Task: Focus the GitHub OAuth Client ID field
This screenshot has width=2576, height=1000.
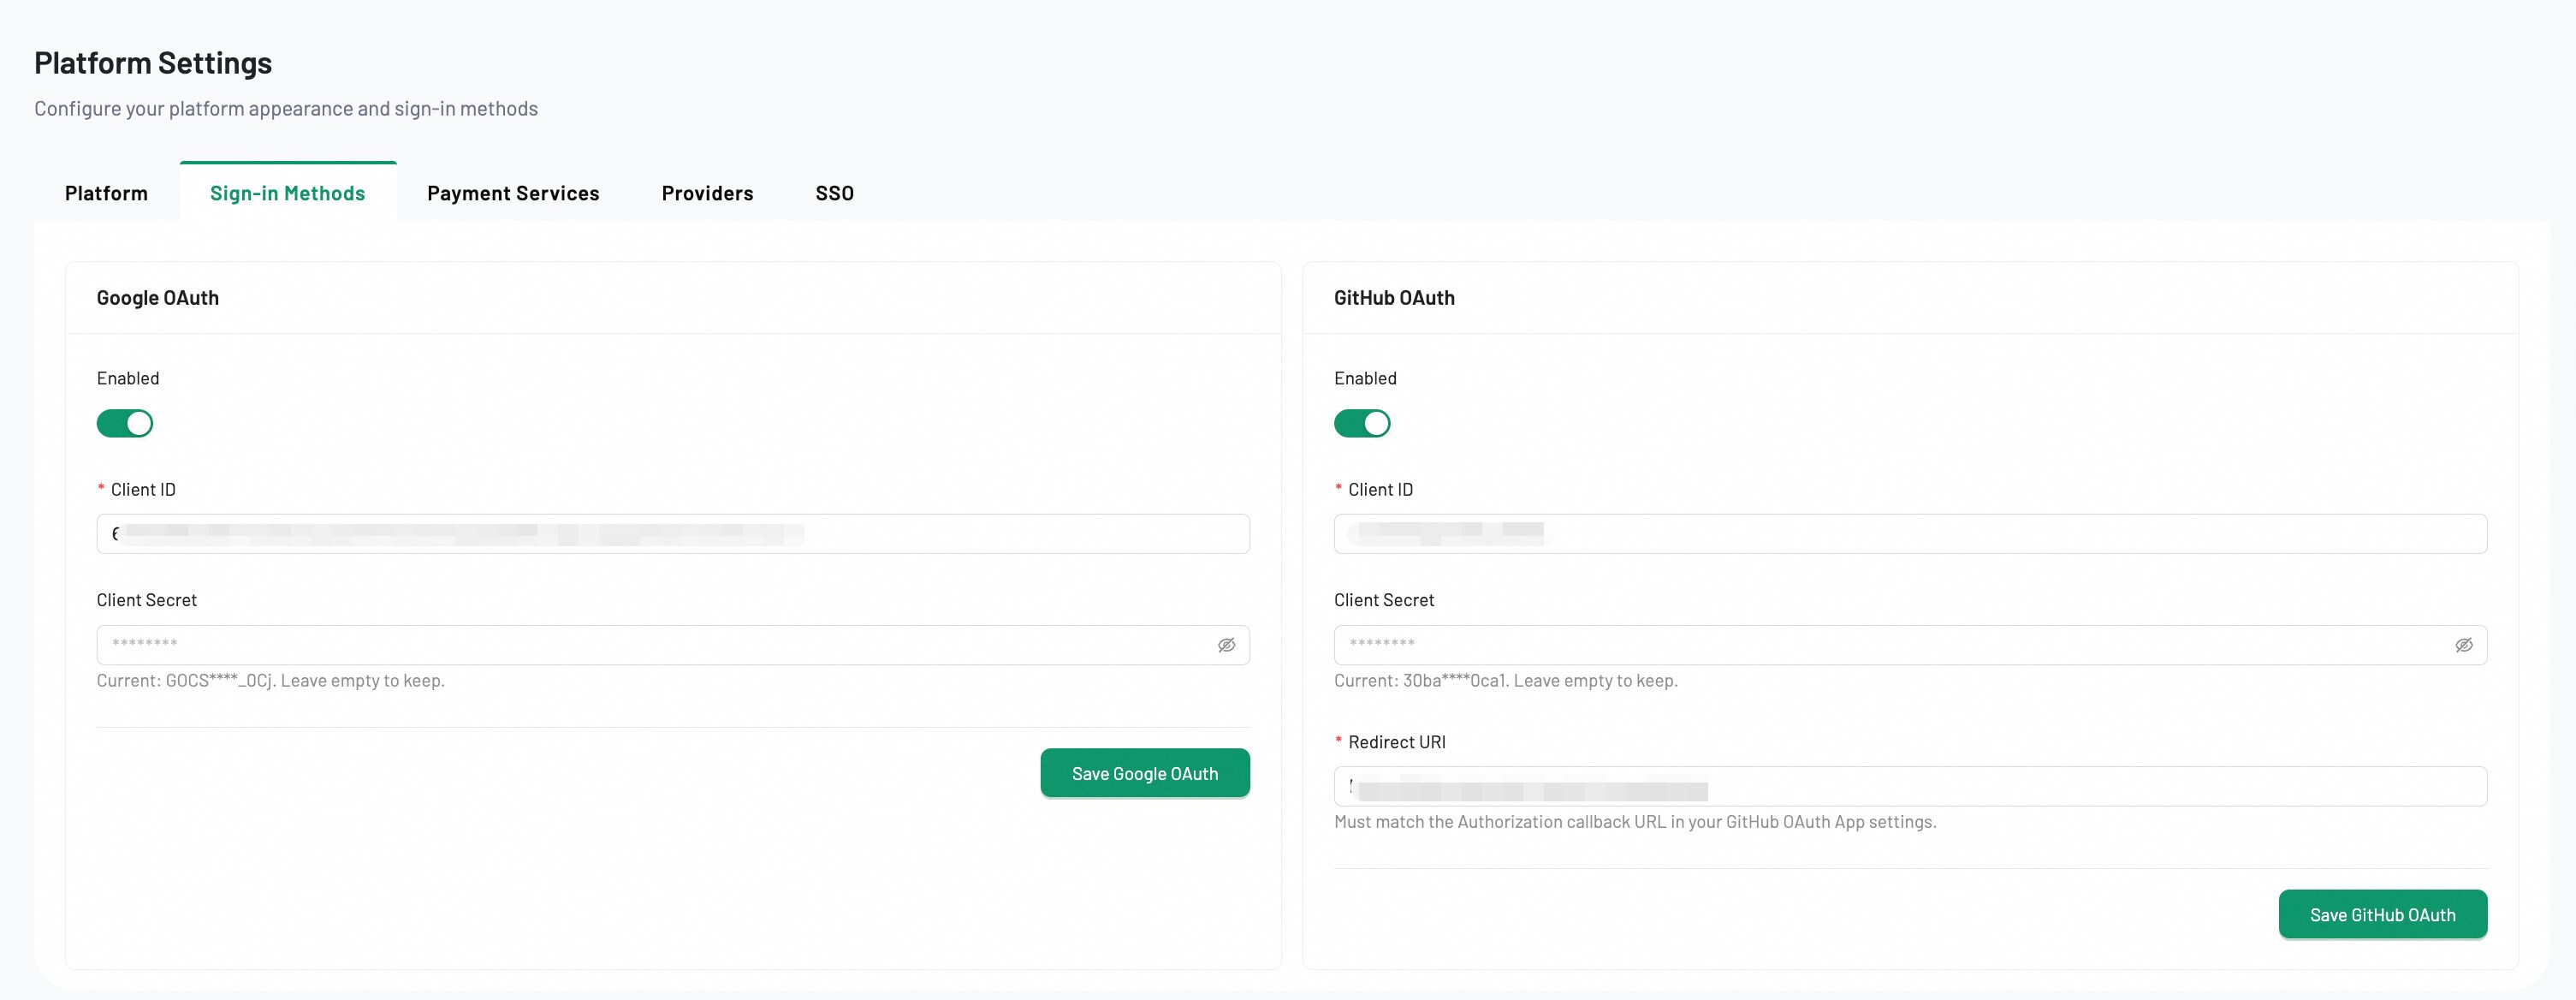Action: click(x=1910, y=534)
